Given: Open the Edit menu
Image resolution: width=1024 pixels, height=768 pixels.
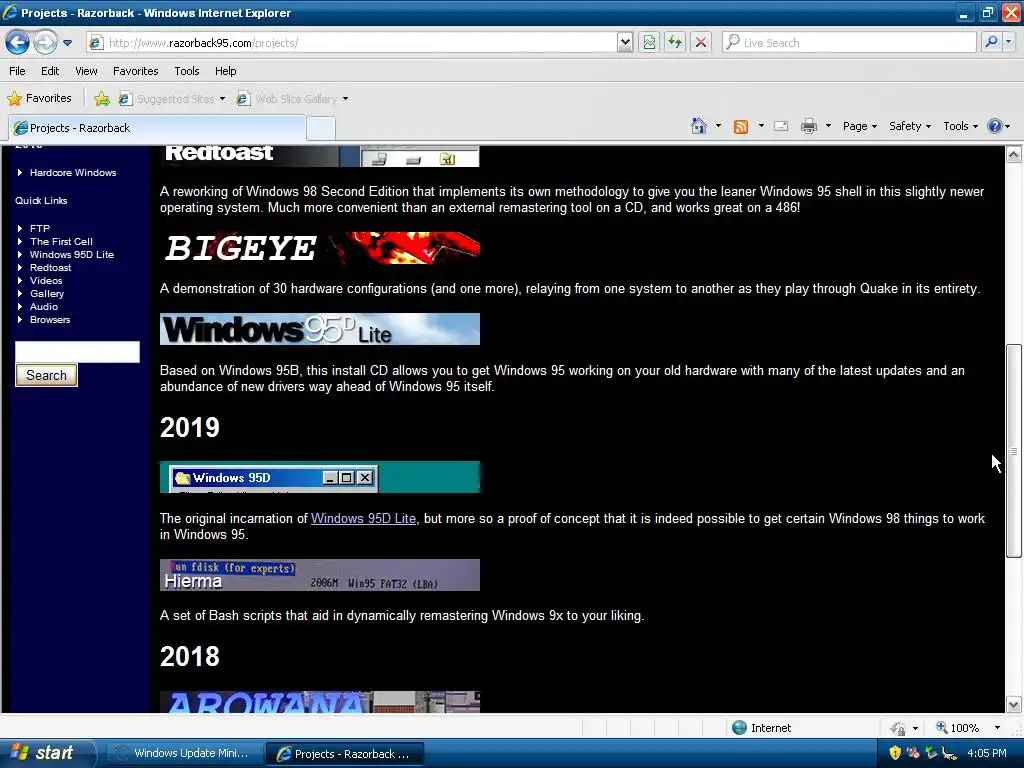Looking at the screenshot, I should pos(50,71).
